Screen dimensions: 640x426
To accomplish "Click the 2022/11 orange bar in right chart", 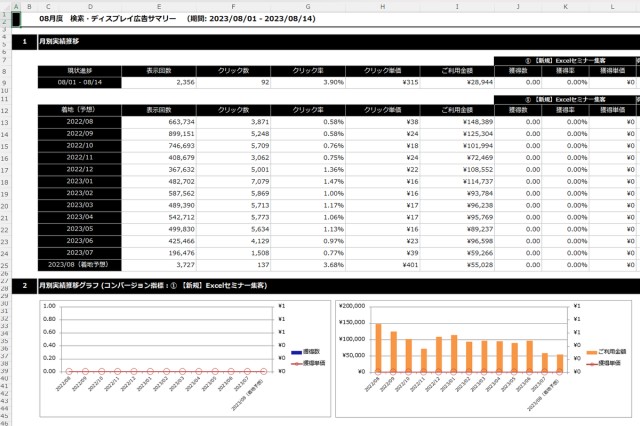I will 424,360.
